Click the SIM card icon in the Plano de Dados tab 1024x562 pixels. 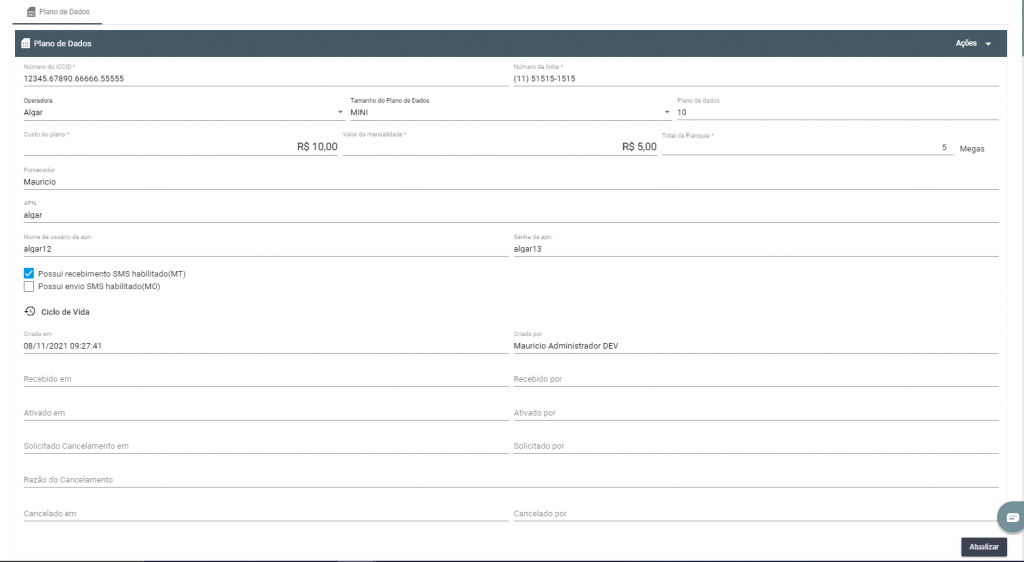point(31,12)
